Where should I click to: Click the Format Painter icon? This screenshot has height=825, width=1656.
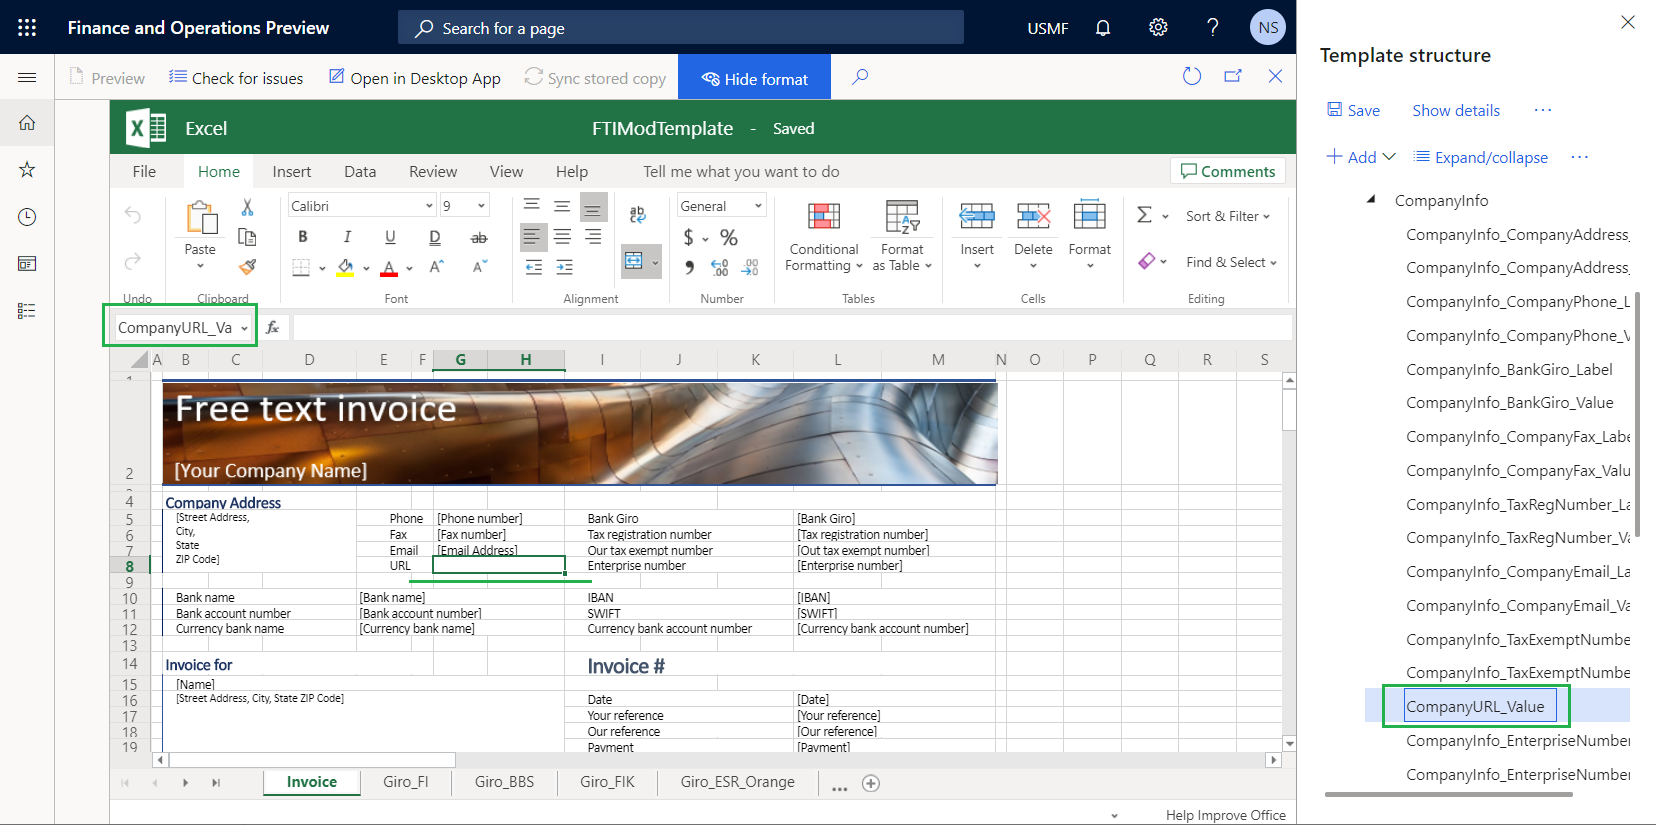(x=247, y=267)
